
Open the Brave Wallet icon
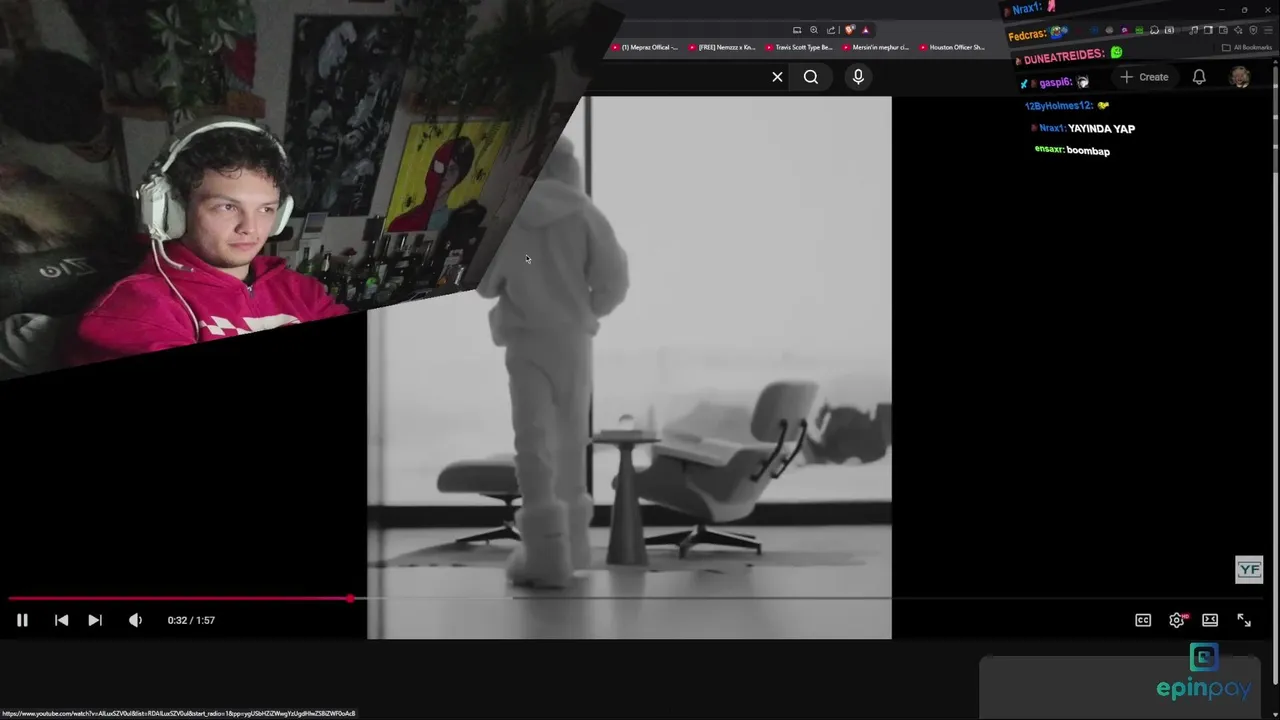point(1223,30)
